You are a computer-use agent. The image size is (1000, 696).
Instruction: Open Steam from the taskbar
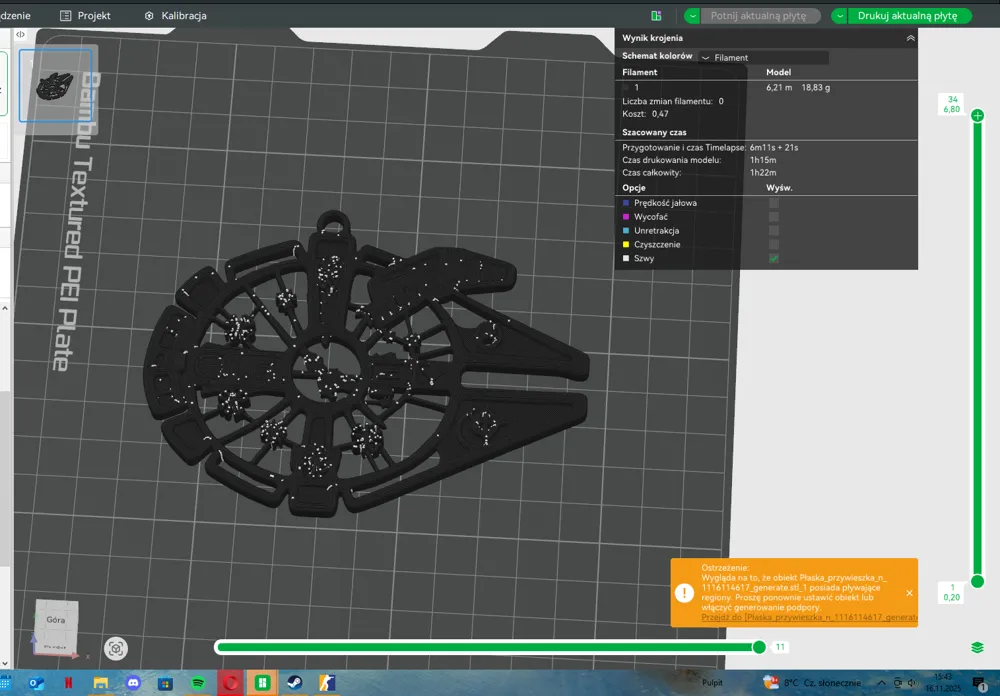[x=295, y=683]
